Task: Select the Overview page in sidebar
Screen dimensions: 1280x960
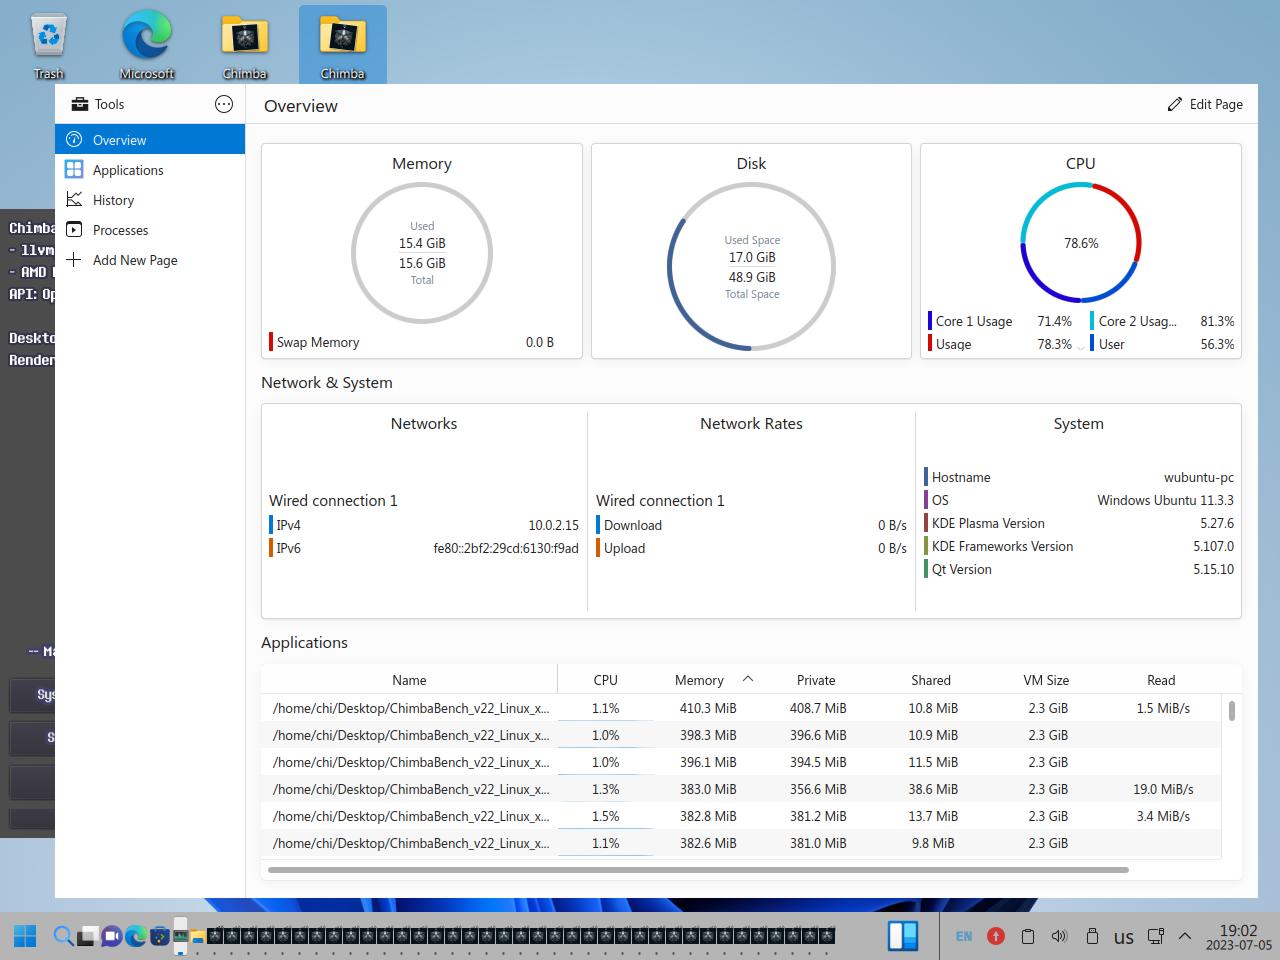Action: [119, 140]
